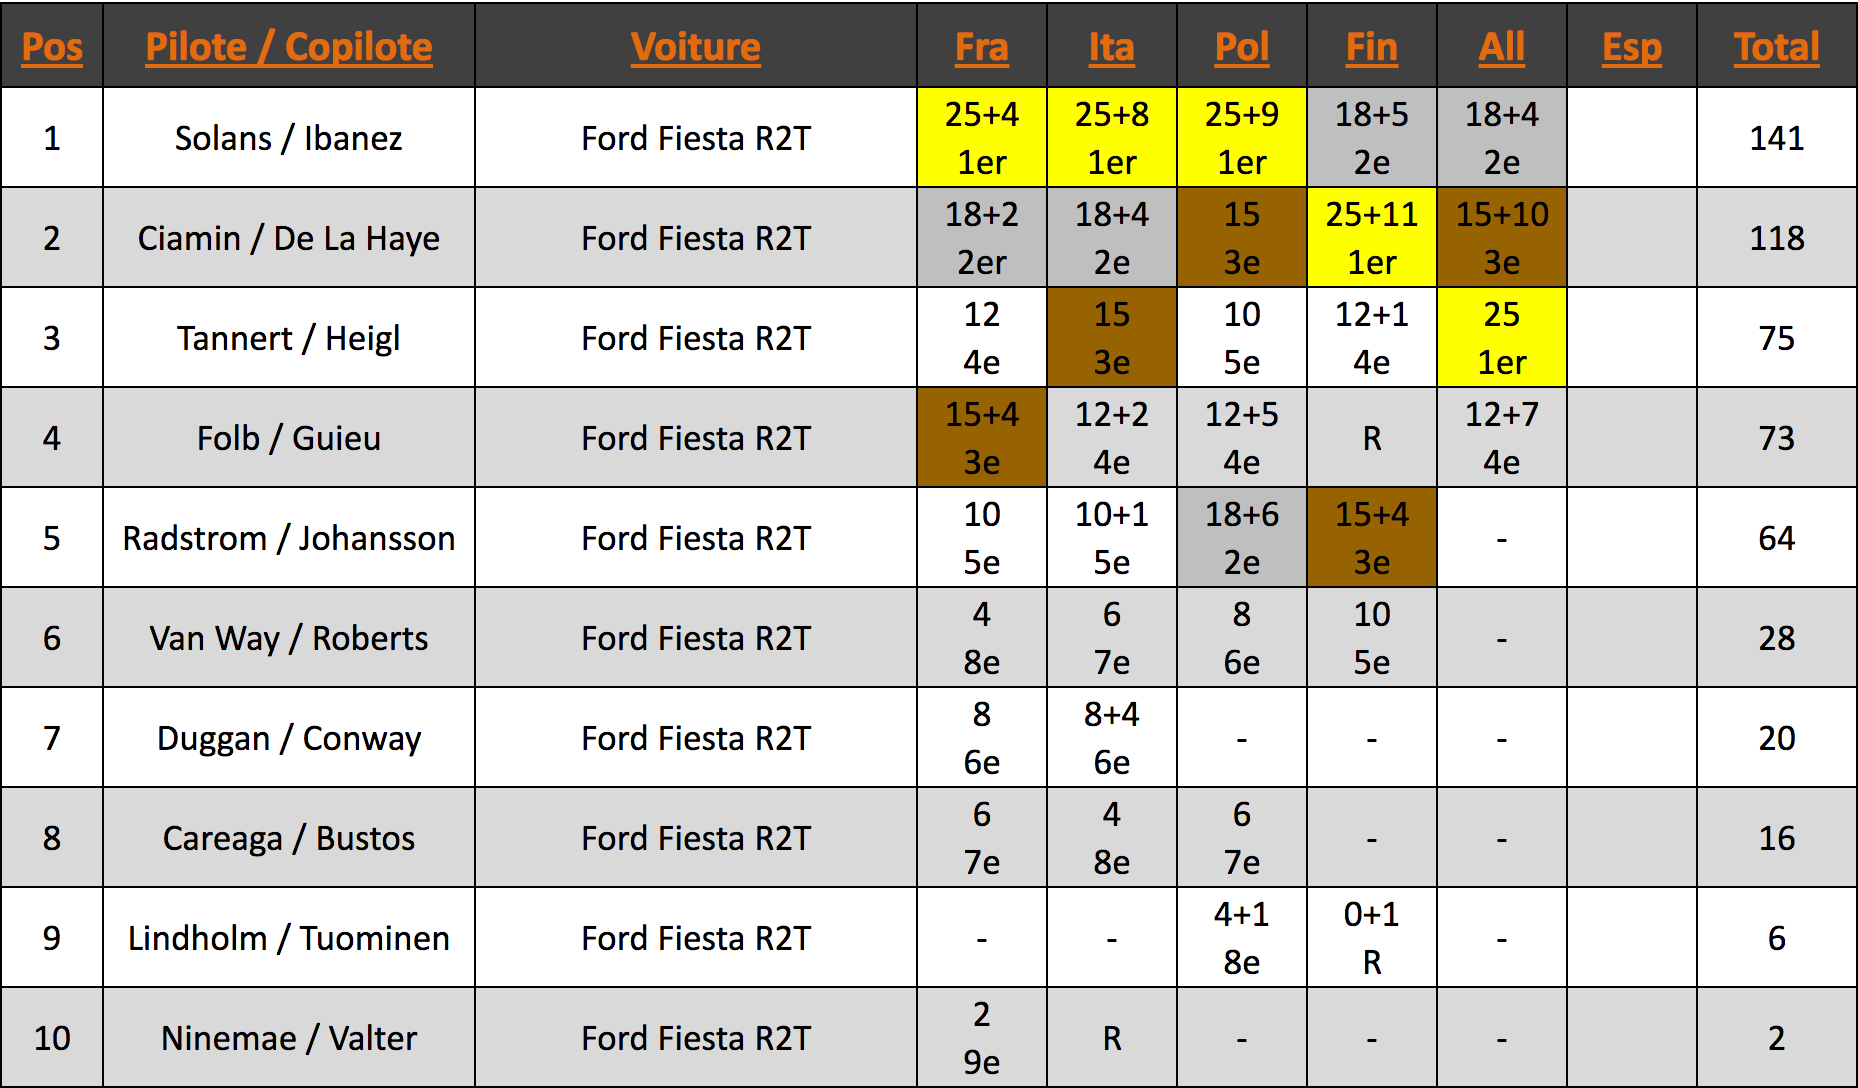1858x1088 pixels.
Task: Click Tannert's yellow 25 1er cell
Action: (x=1502, y=338)
